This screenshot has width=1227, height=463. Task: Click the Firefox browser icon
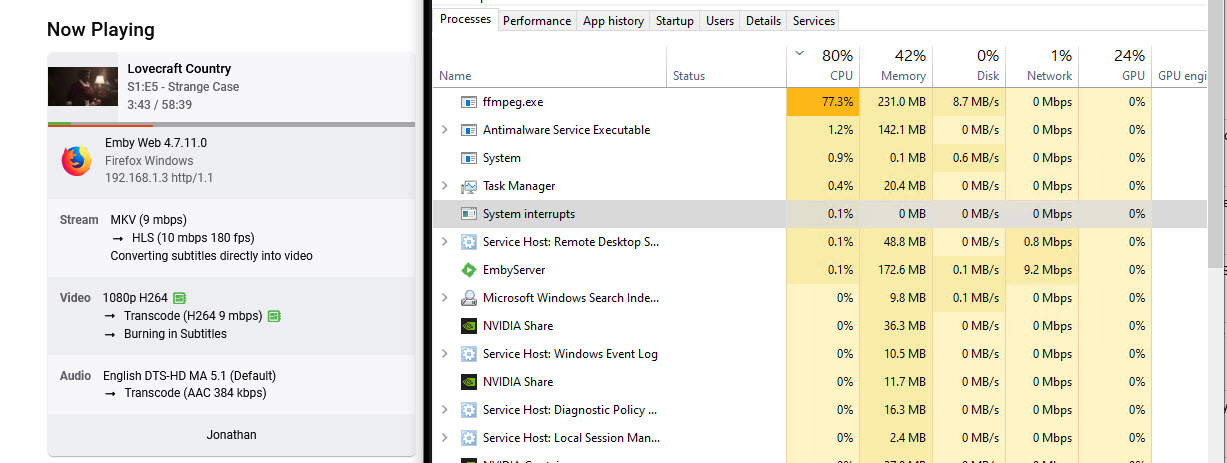tap(76, 161)
